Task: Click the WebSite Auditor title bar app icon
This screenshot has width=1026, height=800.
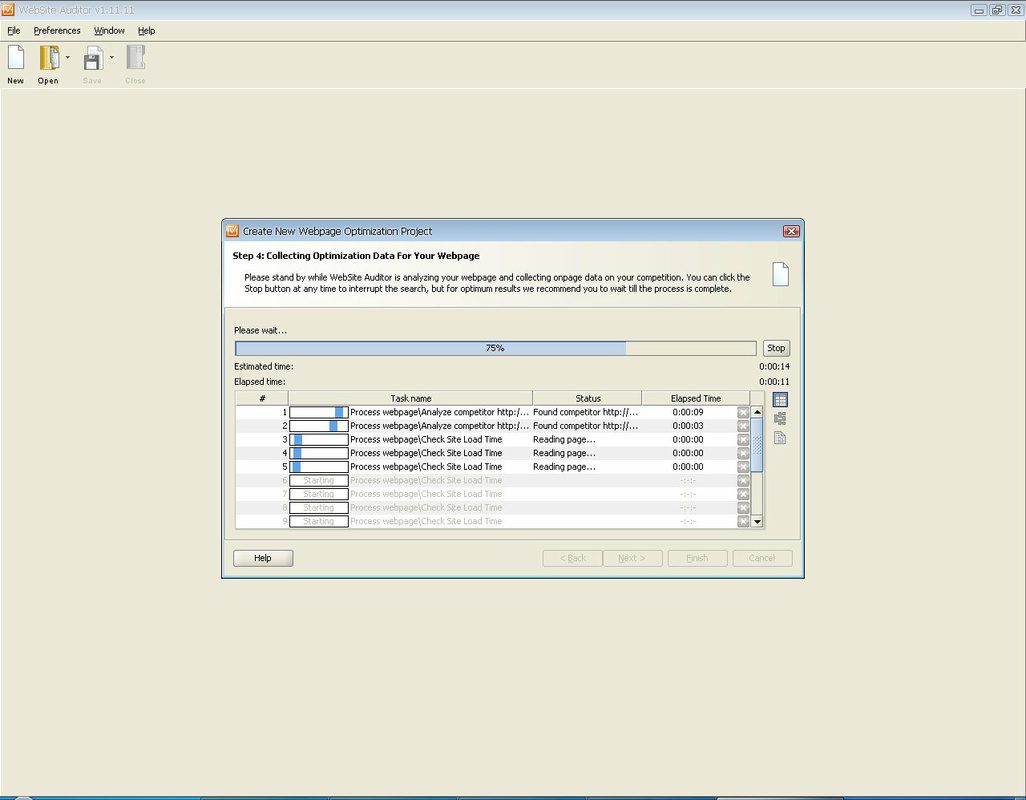Action: tap(8, 10)
